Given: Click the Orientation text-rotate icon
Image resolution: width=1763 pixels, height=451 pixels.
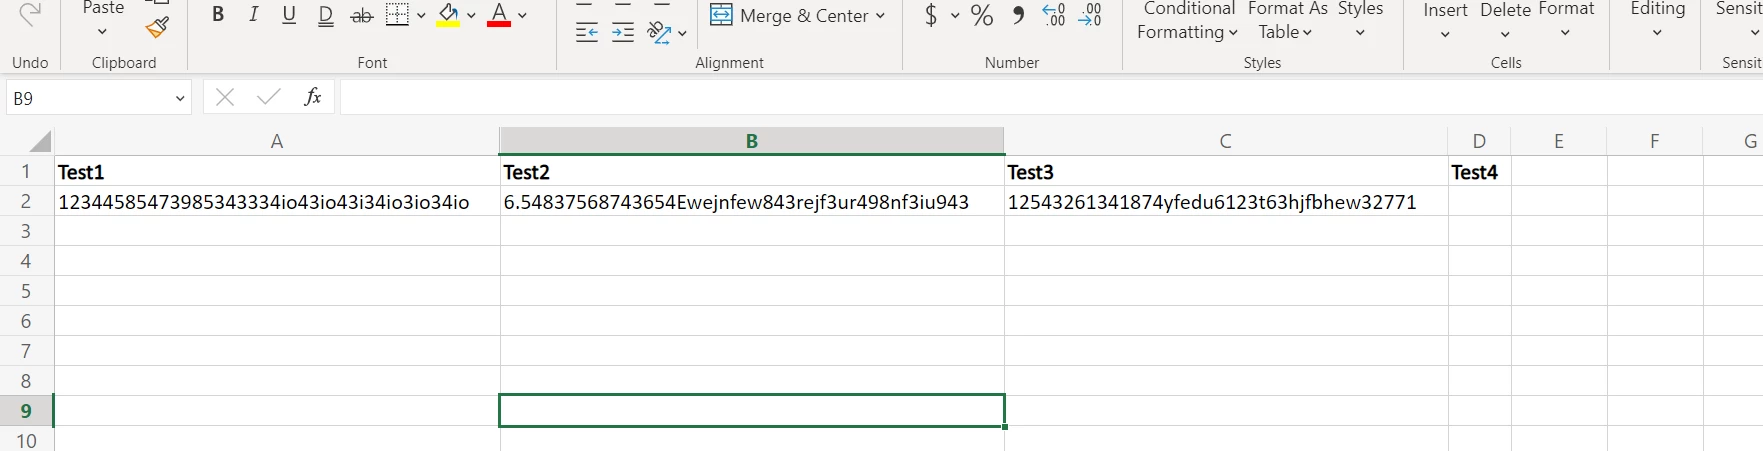Looking at the screenshot, I should (659, 33).
